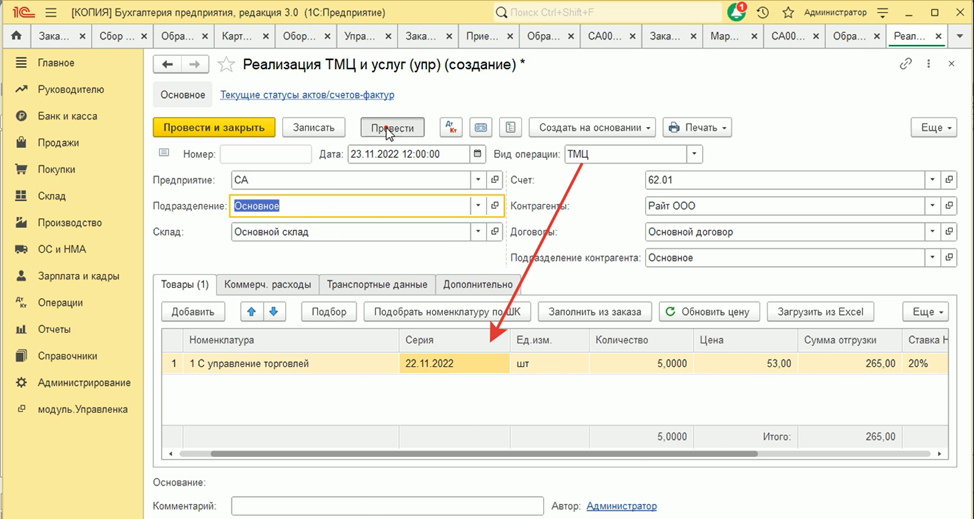Viewport: 974px width, 519px height.
Task: Expand Предприятие dropdown arrow
Action: pos(478,180)
